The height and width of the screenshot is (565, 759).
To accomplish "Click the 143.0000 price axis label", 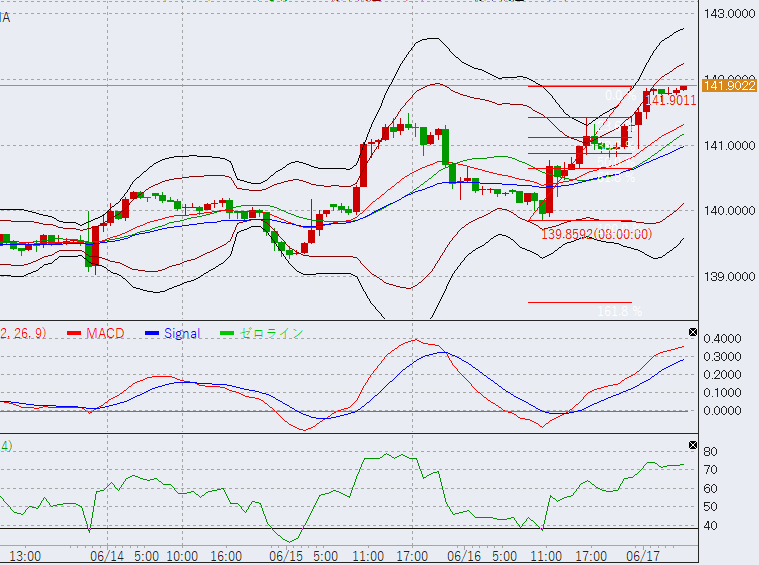I will click(729, 14).
